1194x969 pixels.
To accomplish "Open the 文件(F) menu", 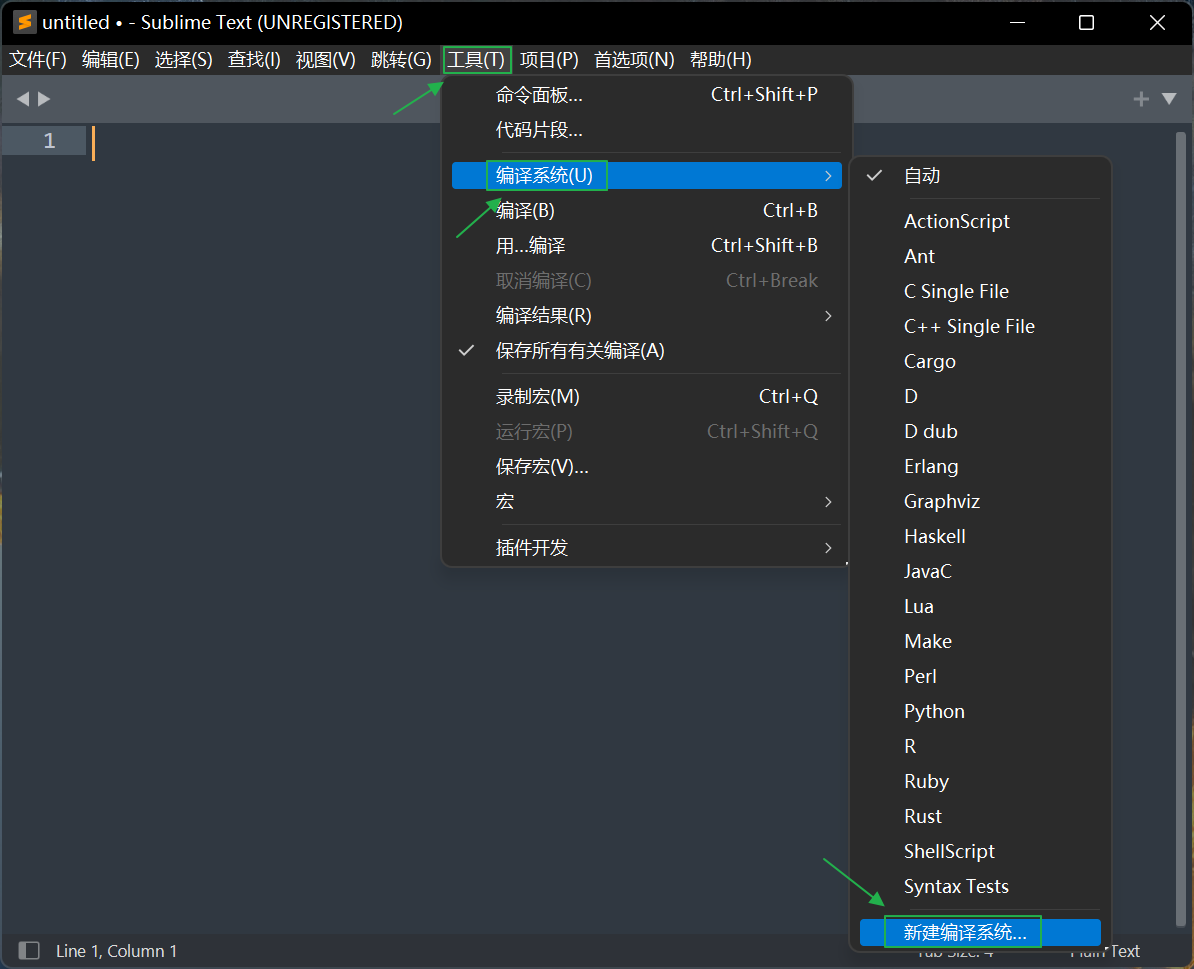I will coord(38,59).
